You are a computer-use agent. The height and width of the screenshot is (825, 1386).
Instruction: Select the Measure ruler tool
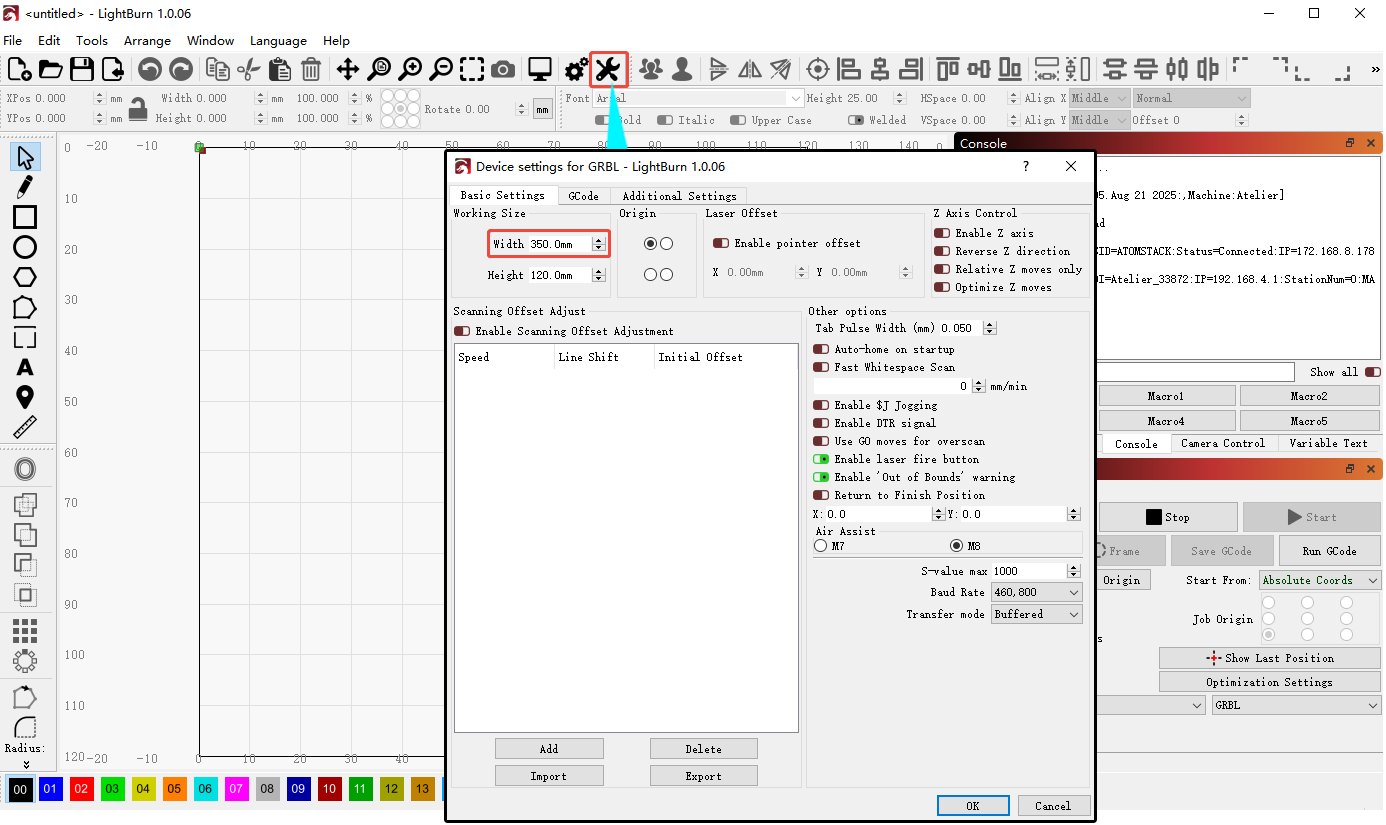tap(25, 427)
